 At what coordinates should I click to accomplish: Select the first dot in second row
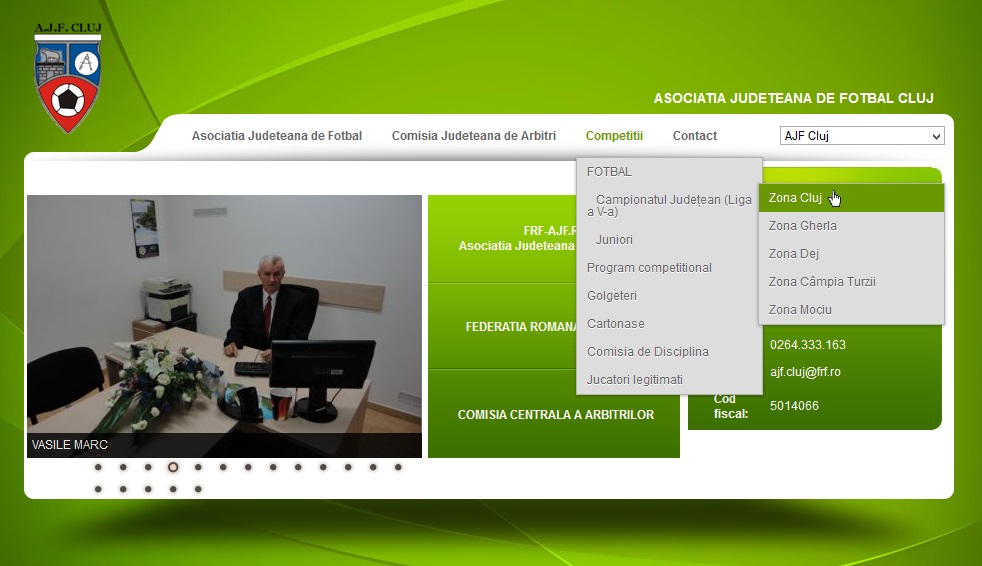98,489
